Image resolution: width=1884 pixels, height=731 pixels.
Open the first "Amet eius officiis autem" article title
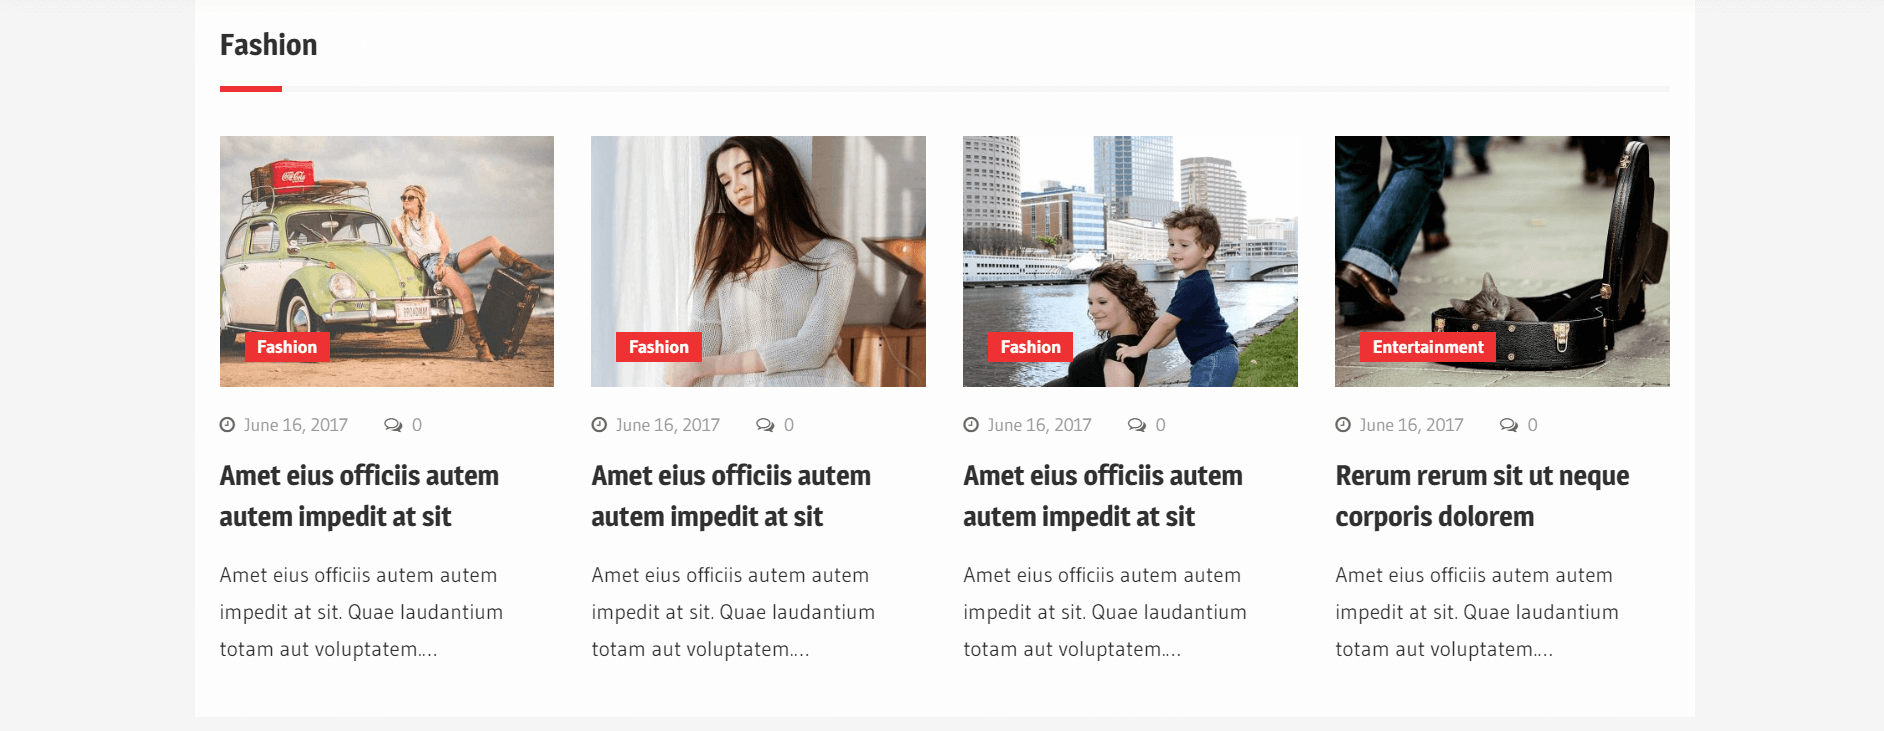coord(359,496)
